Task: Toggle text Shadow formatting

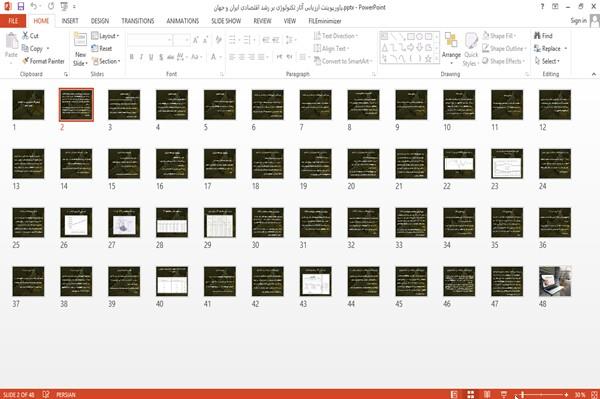Action: click(161, 57)
